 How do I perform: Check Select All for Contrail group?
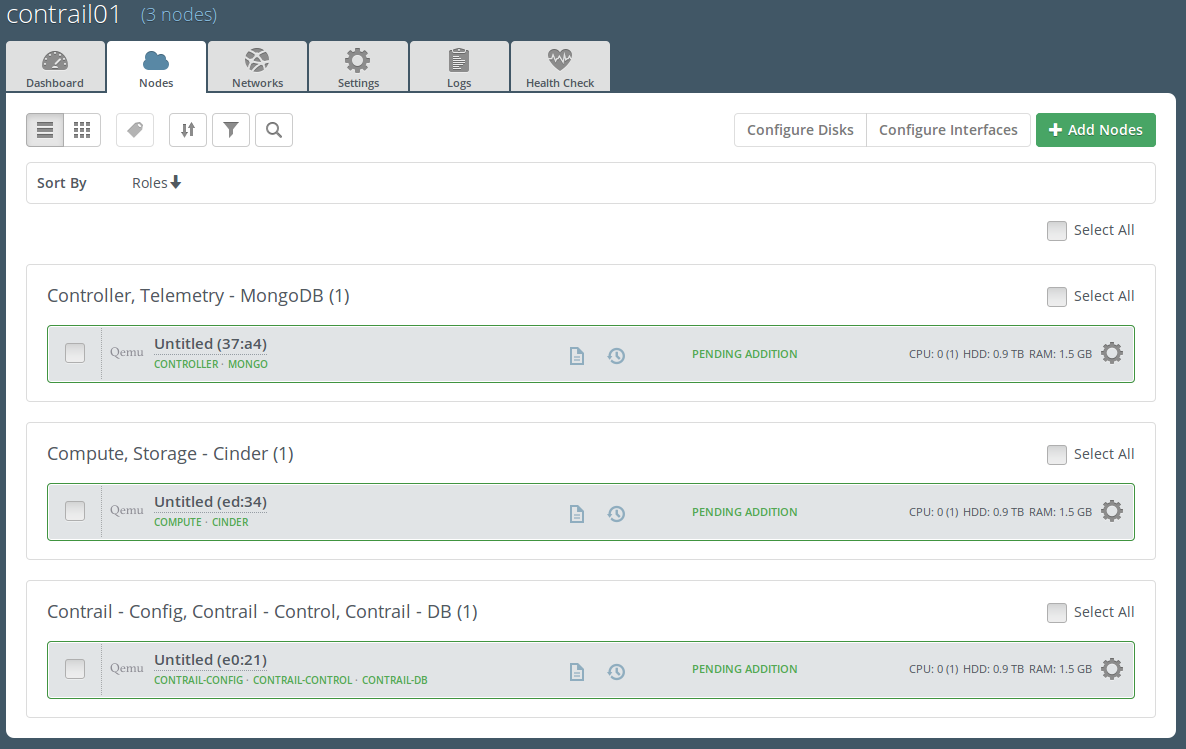1057,613
